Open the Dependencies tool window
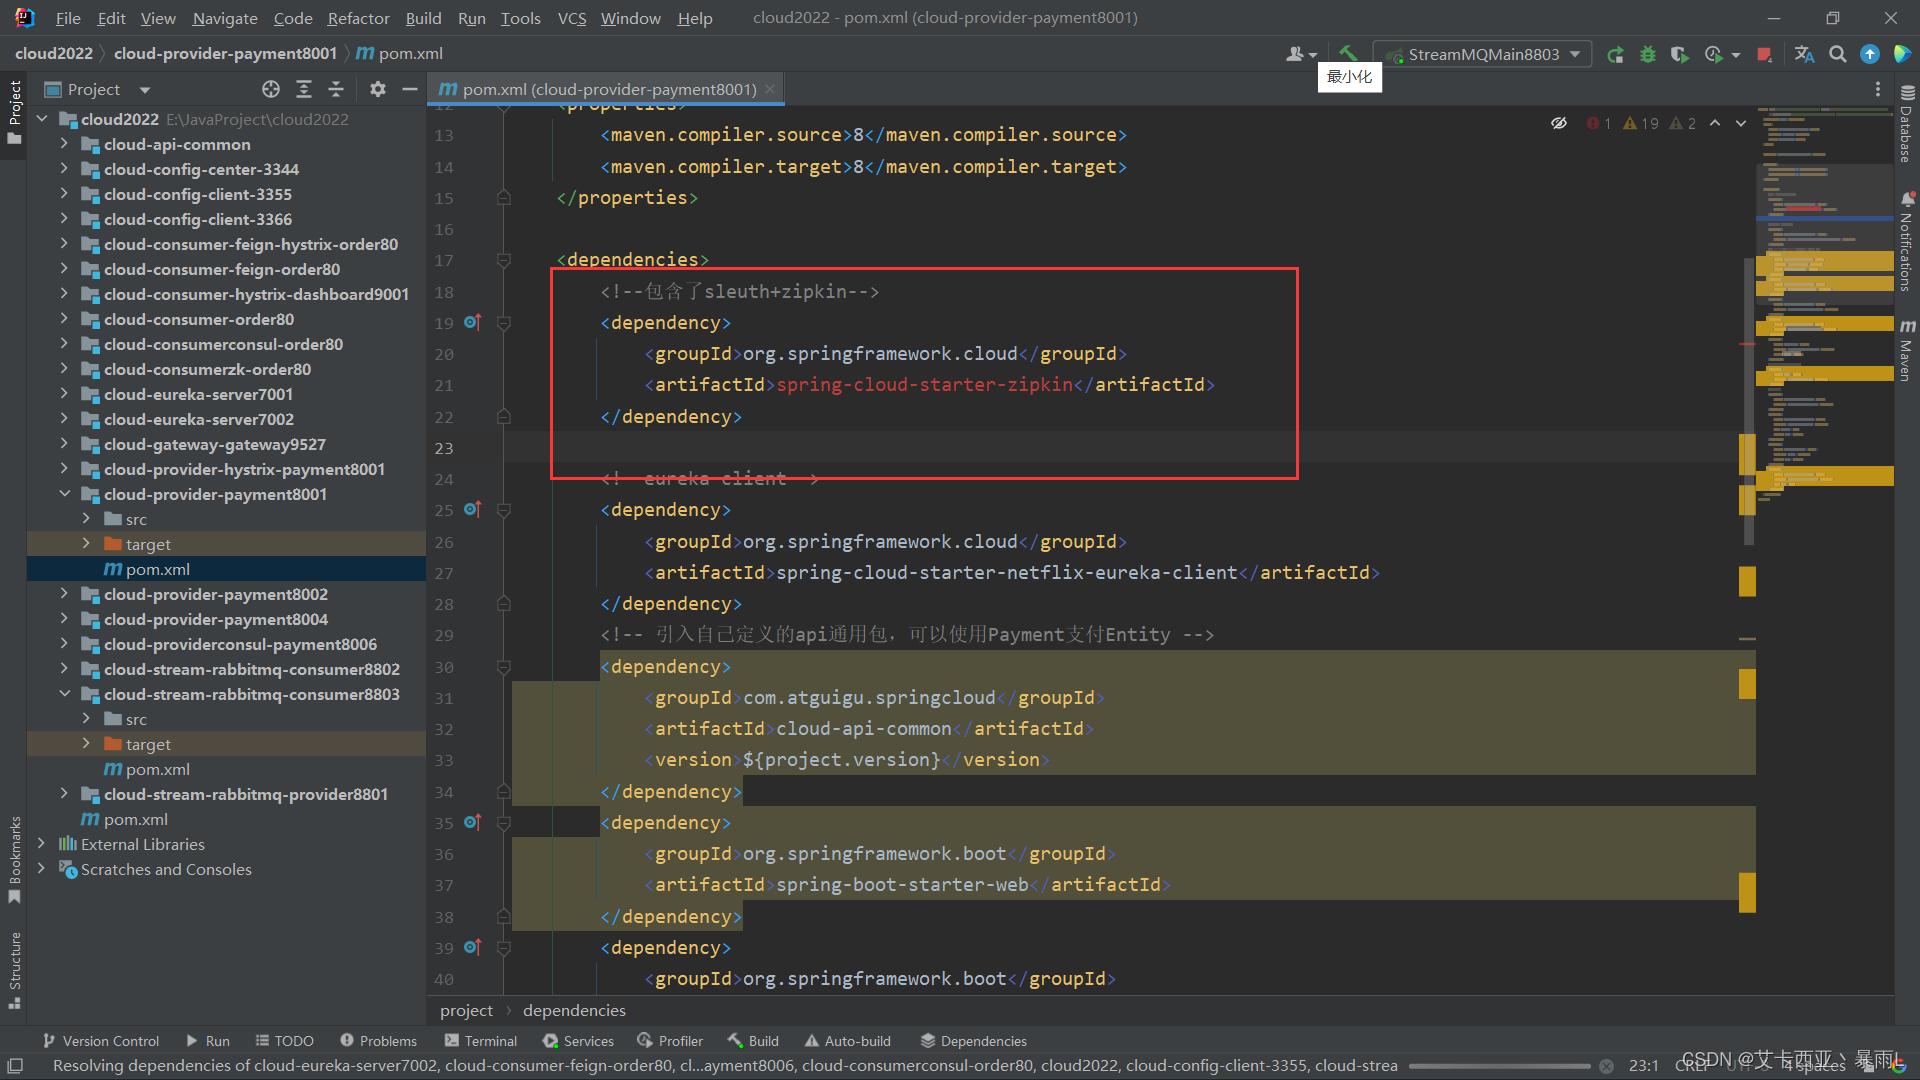The image size is (1920, 1080). point(974,1041)
